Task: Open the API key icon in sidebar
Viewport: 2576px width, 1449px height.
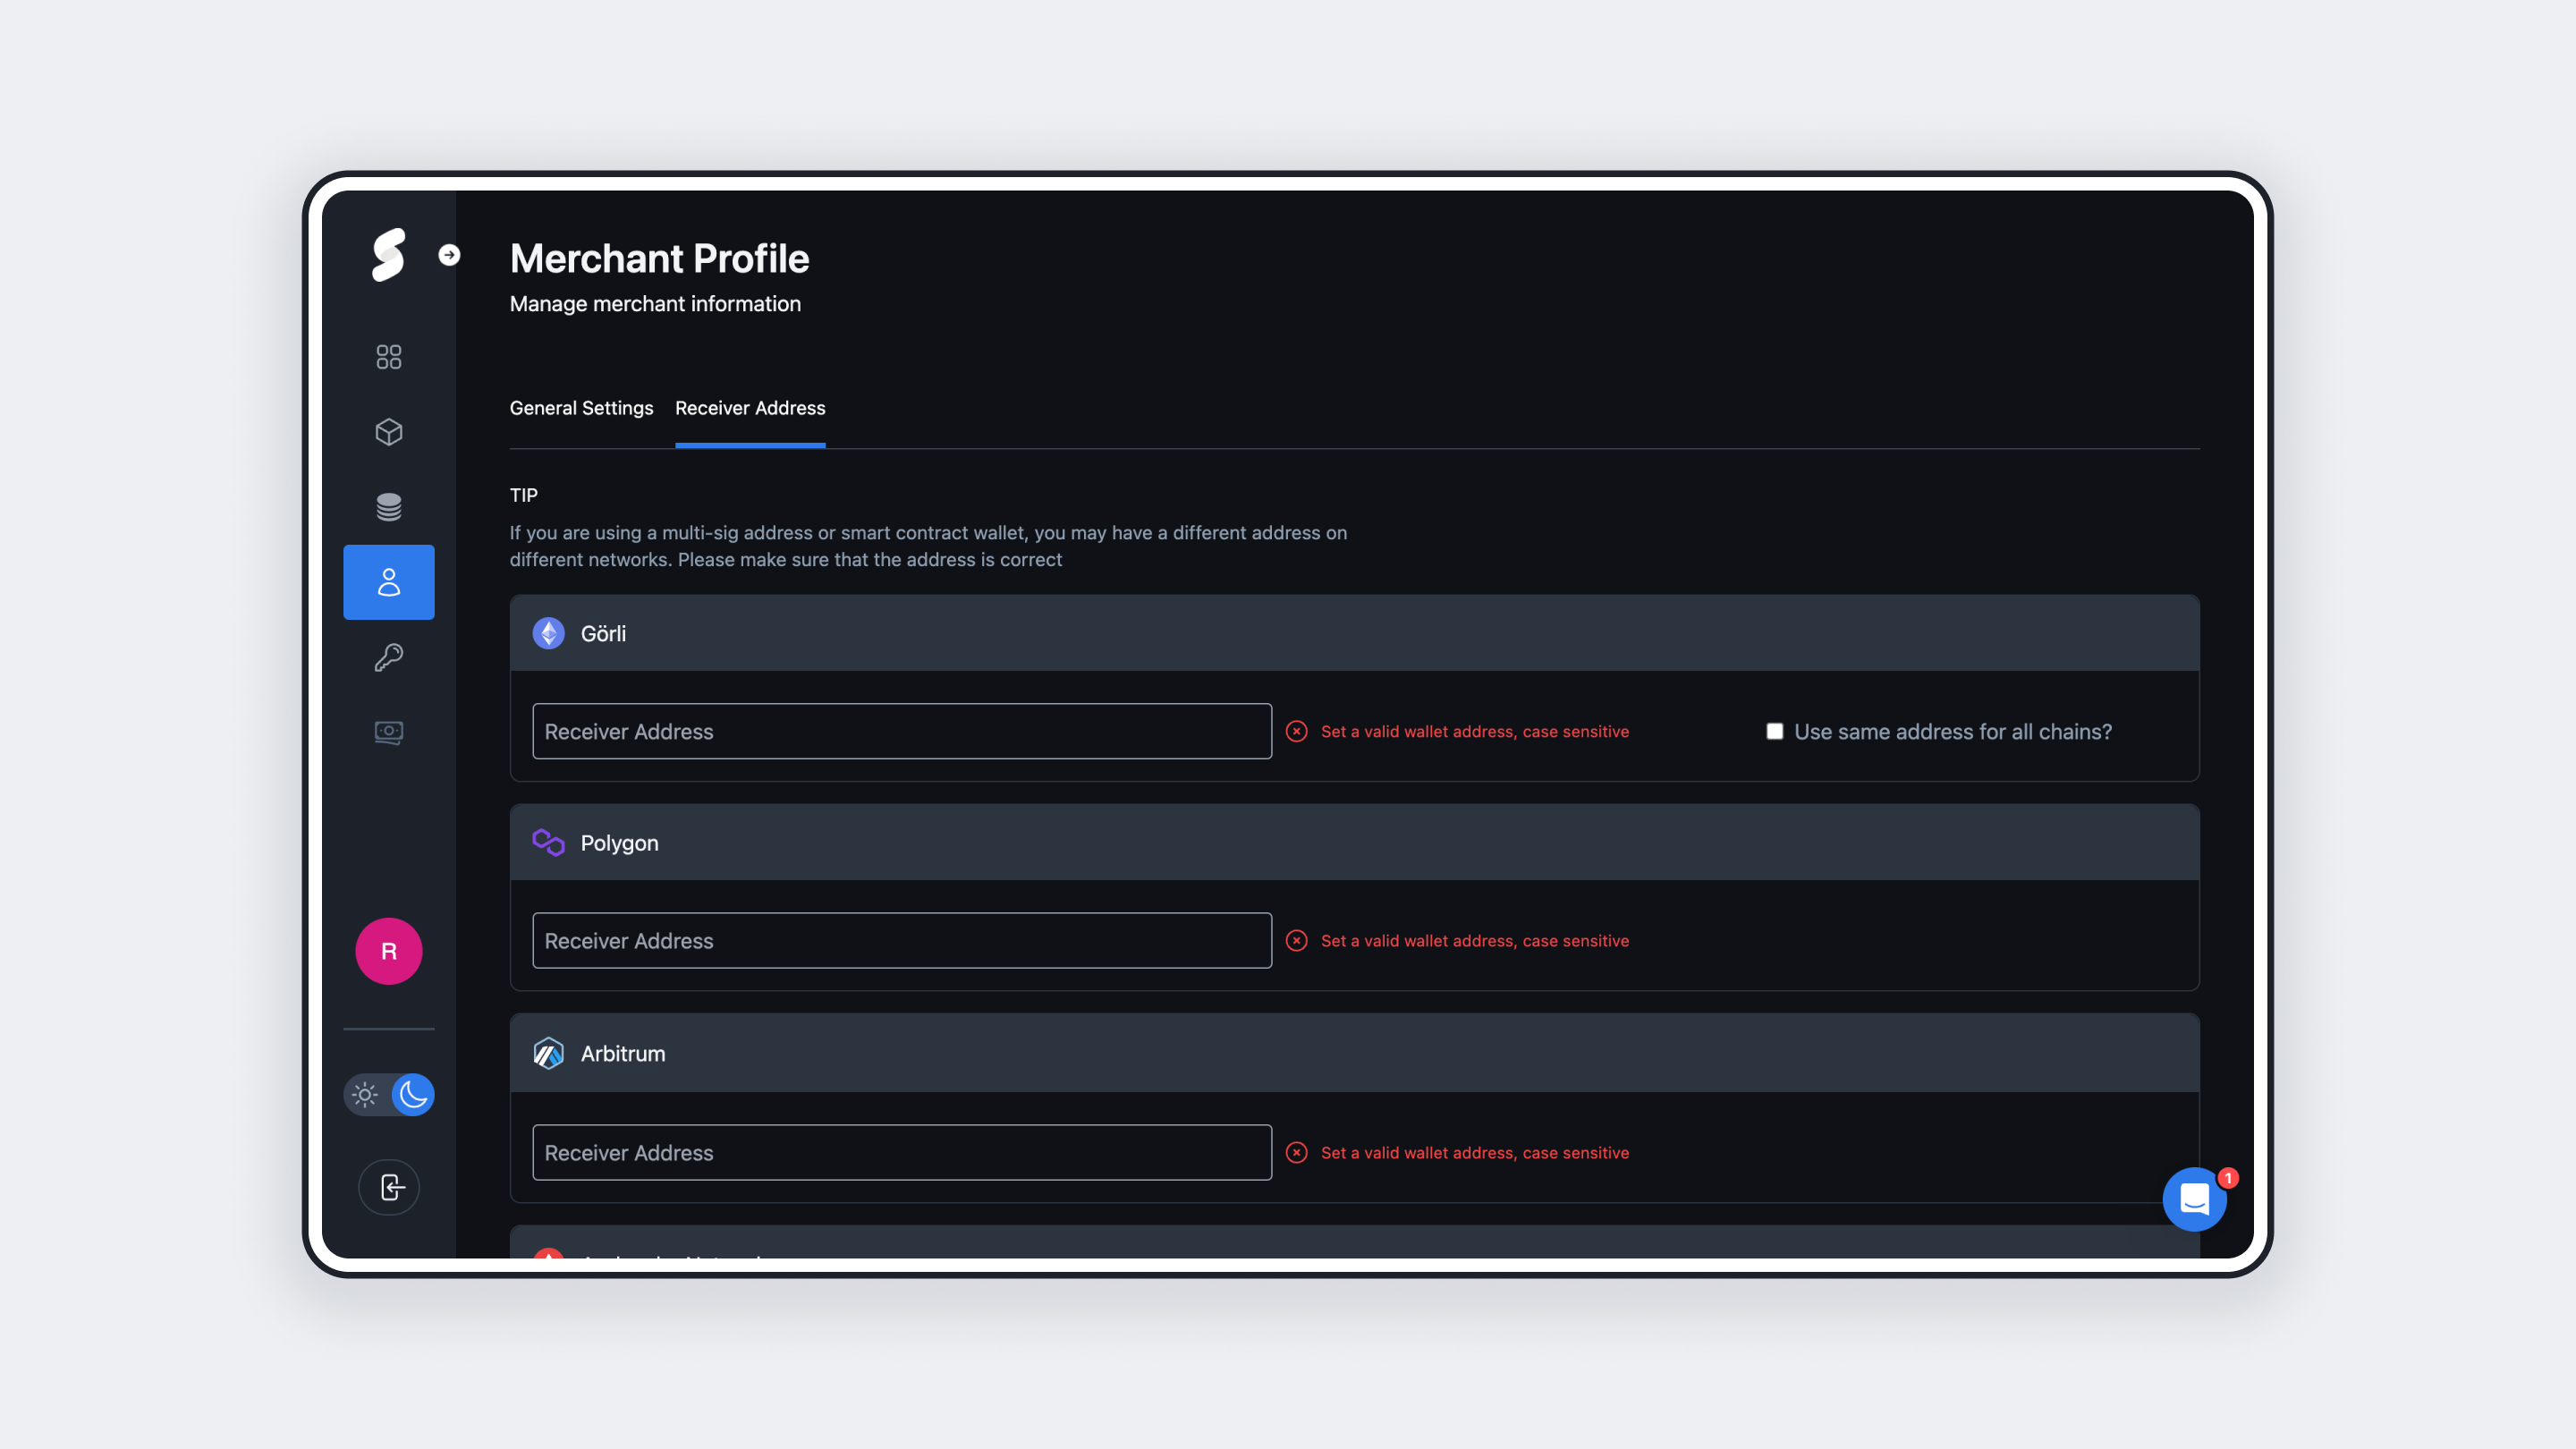Action: pos(388,657)
